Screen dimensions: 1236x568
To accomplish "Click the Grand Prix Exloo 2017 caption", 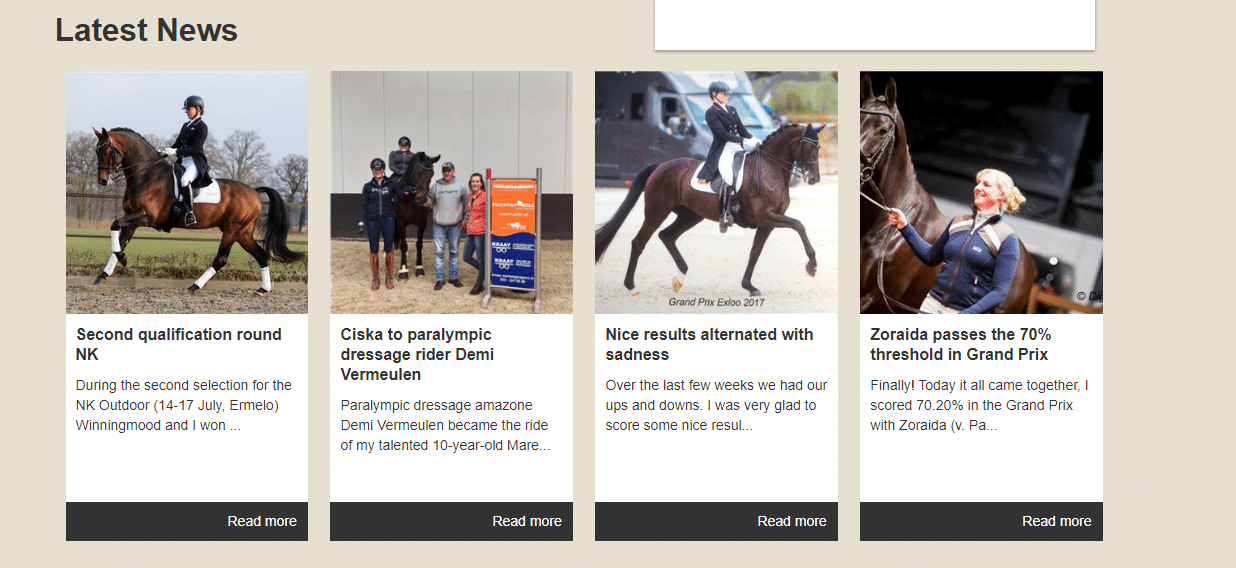I will click(x=716, y=302).
